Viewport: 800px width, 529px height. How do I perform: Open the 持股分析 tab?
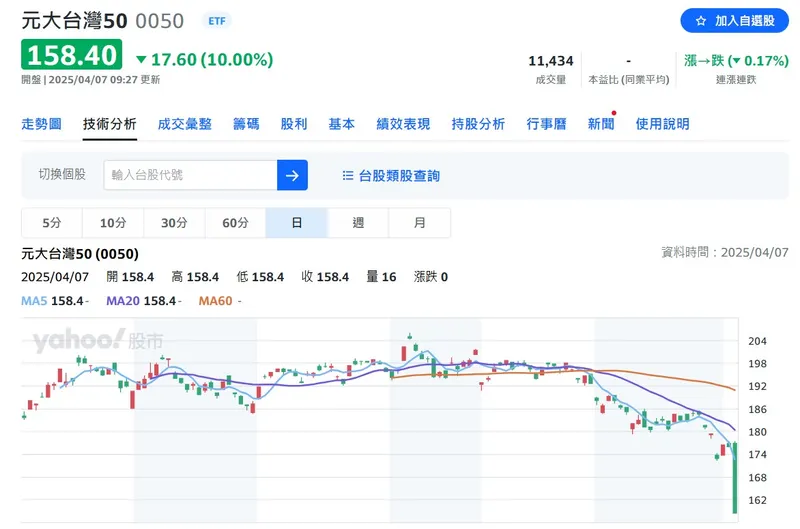[x=478, y=124]
